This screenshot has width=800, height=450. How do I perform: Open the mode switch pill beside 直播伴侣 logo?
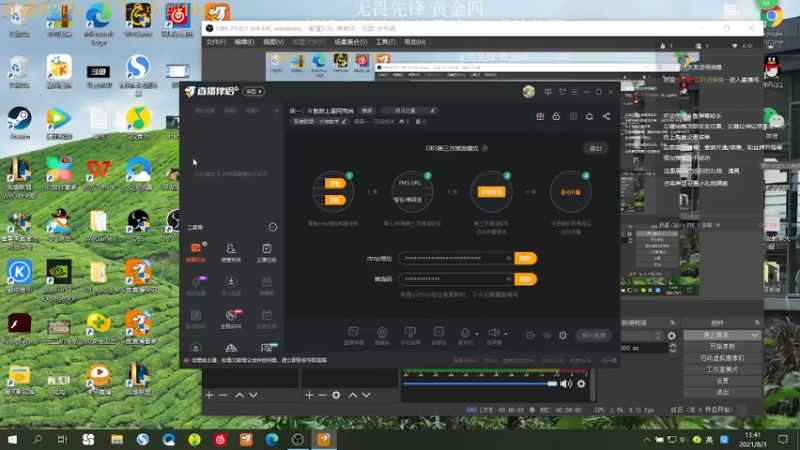point(254,91)
